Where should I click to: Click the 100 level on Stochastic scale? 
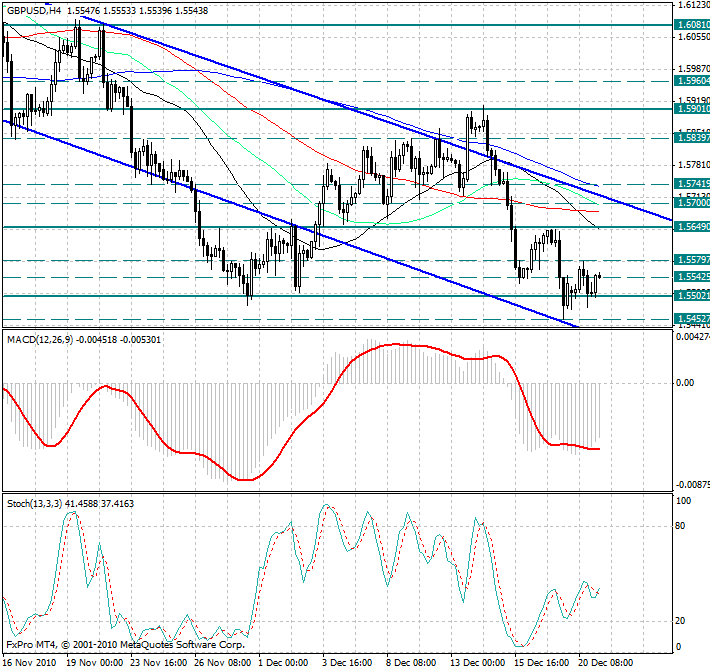pyautogui.click(x=683, y=501)
